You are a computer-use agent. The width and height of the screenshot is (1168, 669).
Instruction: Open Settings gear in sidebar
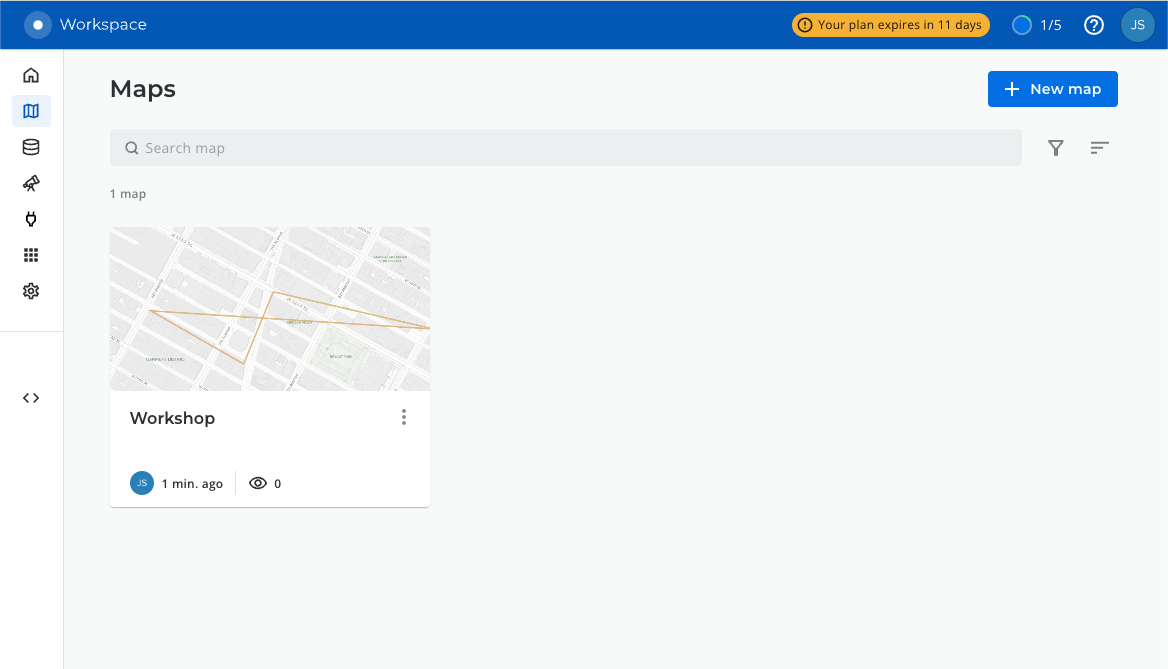click(31, 291)
